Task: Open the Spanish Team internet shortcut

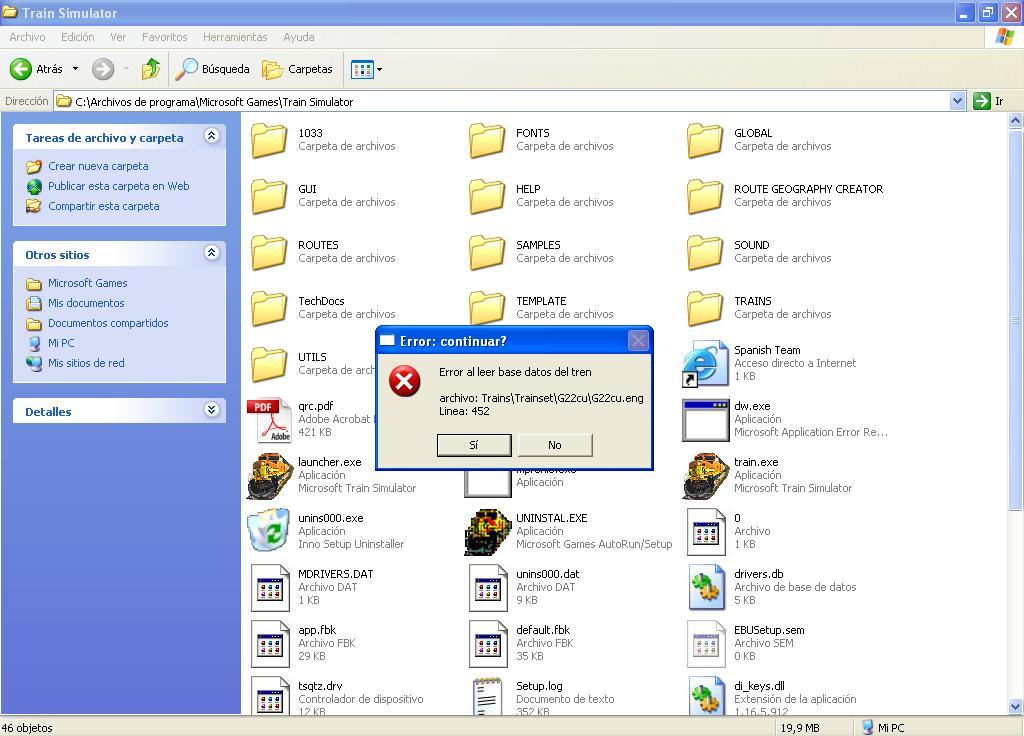Action: tap(706, 364)
